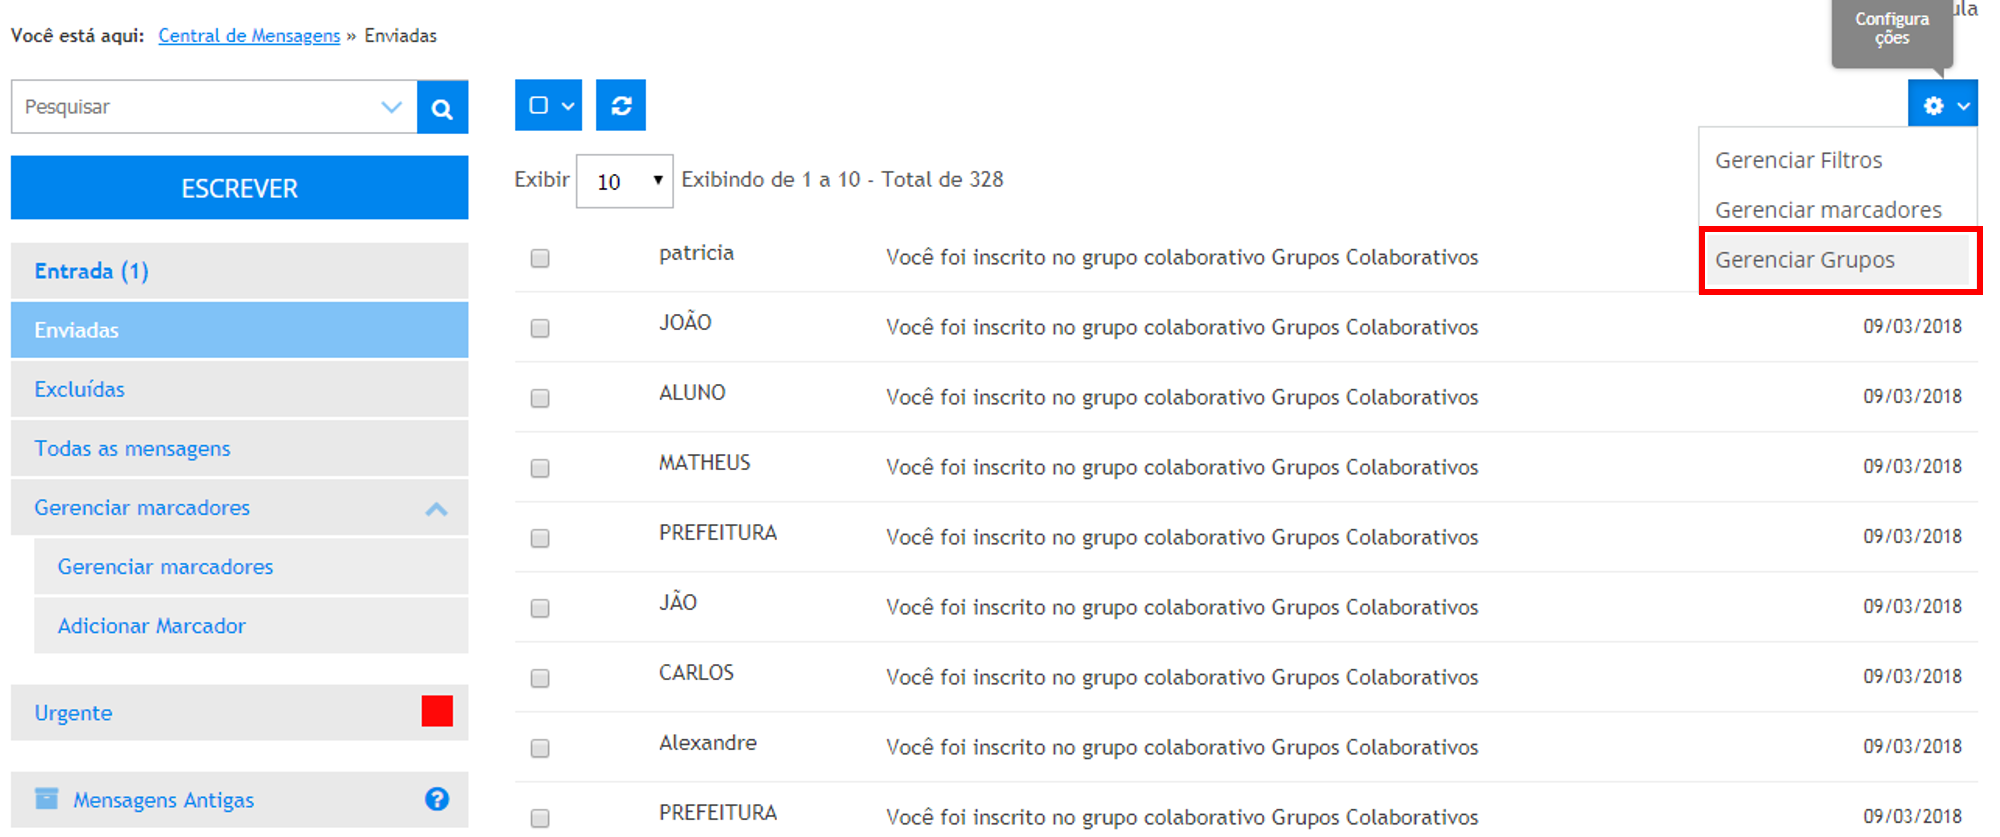Tick the checkbox next to MATHEUS
This screenshot has height=837, width=2000.
pyautogui.click(x=540, y=469)
